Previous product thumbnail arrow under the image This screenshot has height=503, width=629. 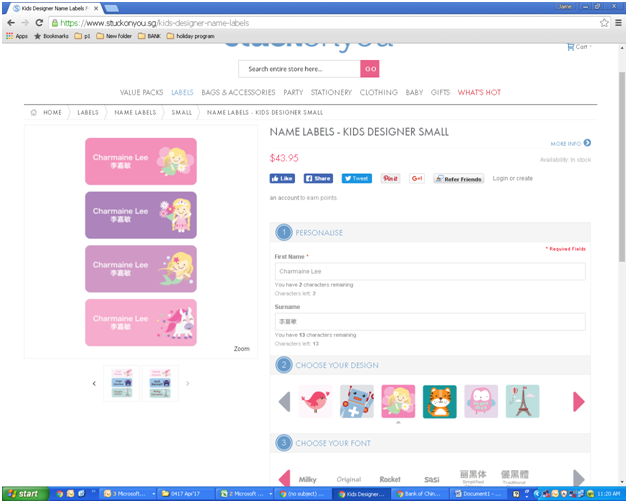[94, 383]
